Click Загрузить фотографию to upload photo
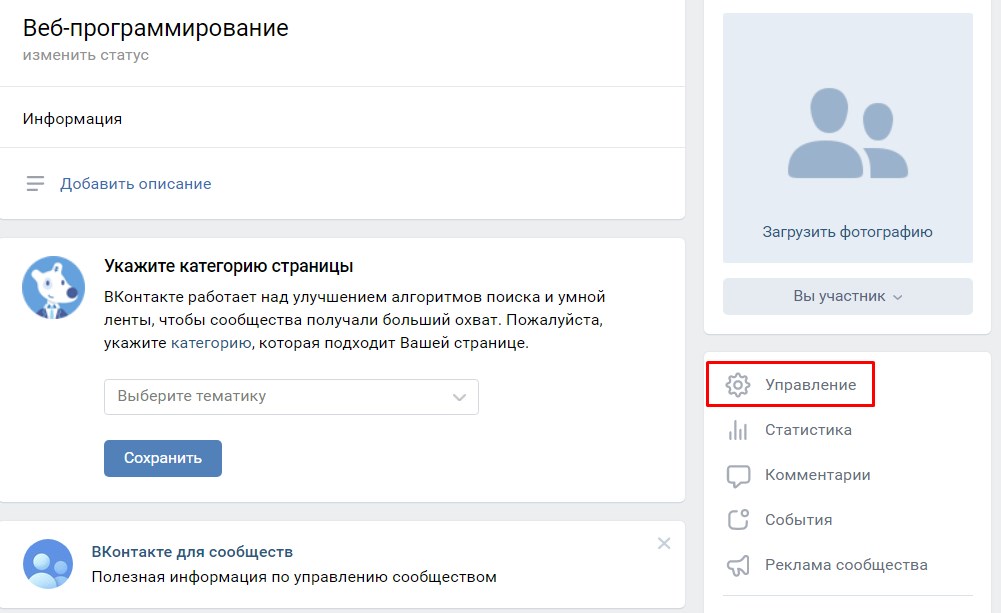The image size is (1001, 613). tap(847, 232)
